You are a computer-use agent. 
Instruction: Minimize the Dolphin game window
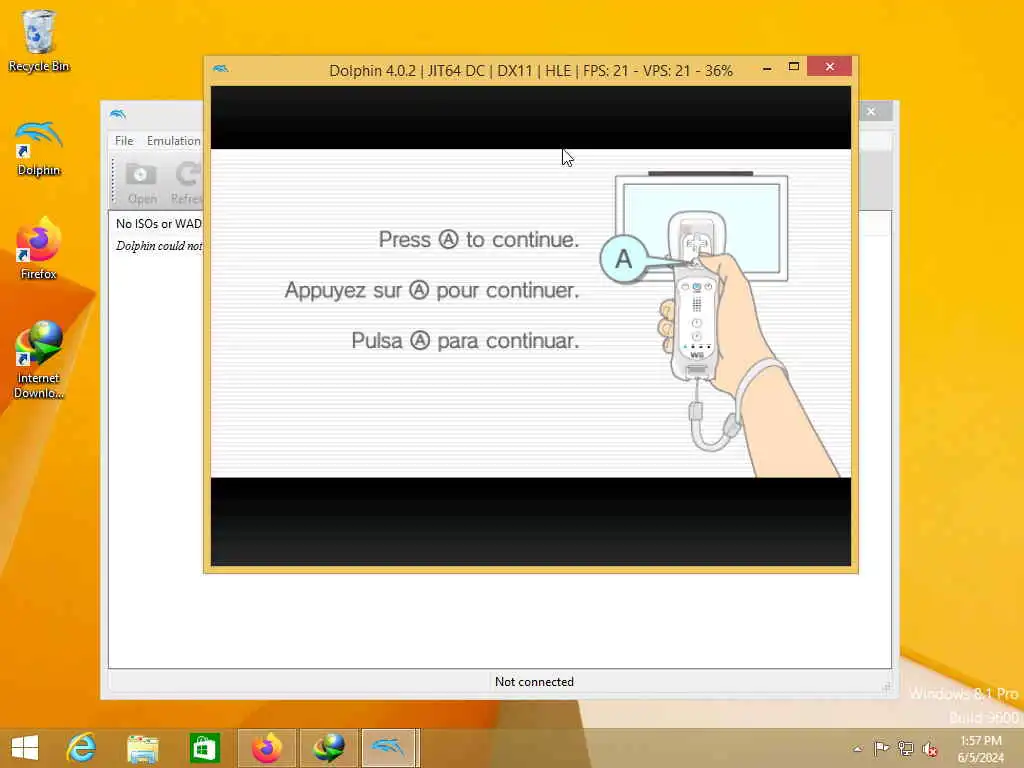(767, 68)
